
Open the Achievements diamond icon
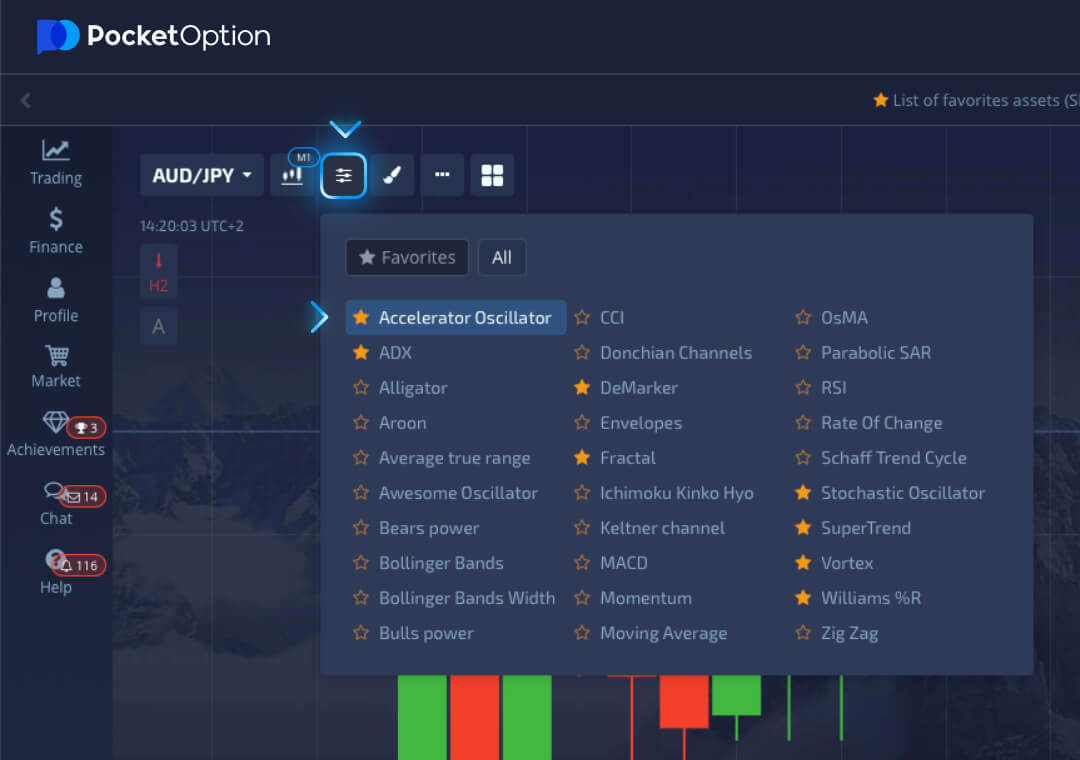(x=55, y=423)
